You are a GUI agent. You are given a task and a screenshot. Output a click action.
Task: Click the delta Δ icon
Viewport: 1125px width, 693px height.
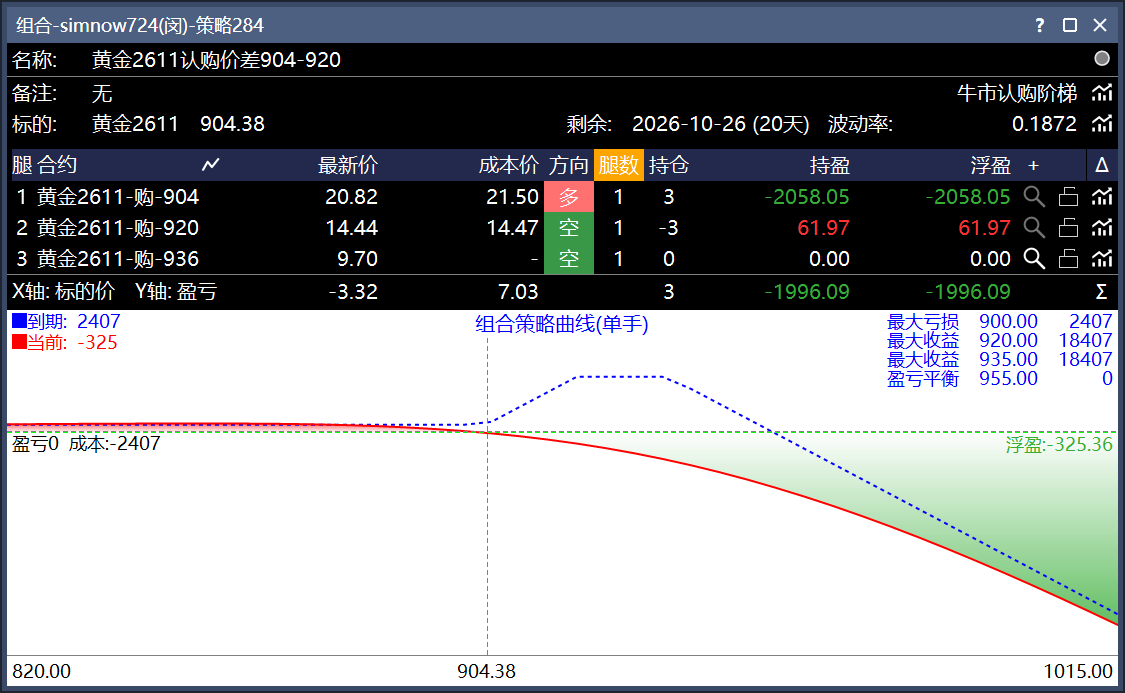[x=1102, y=166]
